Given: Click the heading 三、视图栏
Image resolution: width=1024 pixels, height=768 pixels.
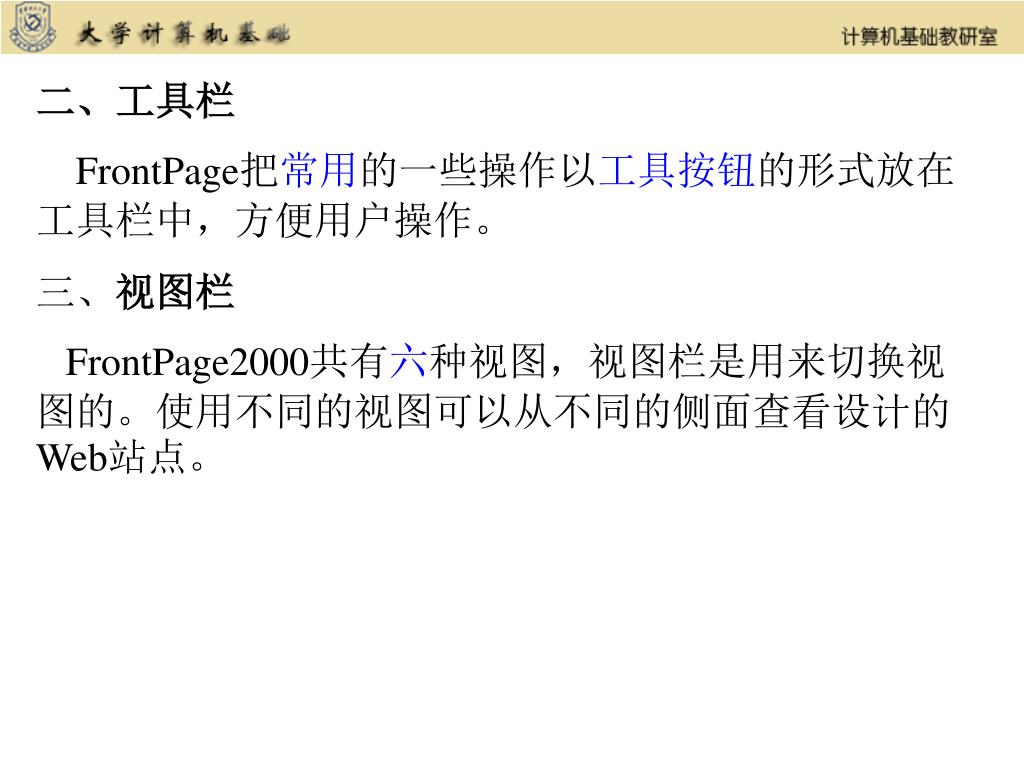Looking at the screenshot, I should (x=136, y=292).
